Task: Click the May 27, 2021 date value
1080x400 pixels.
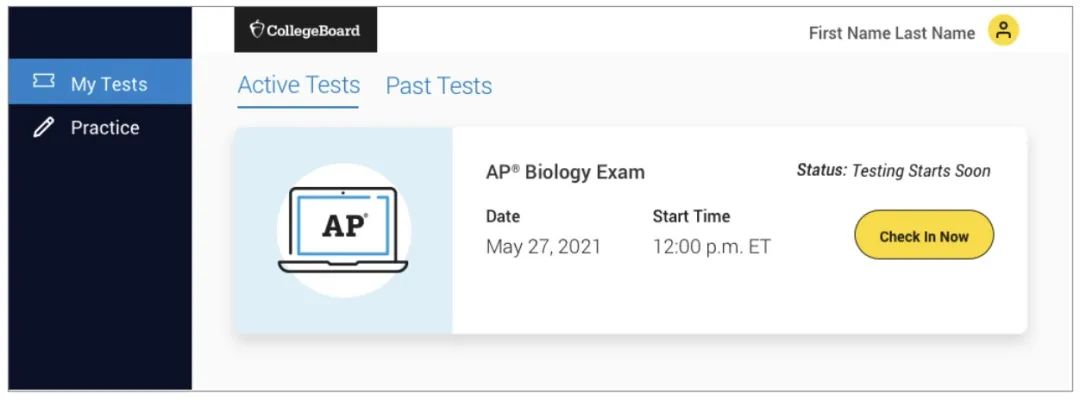Action: coord(543,246)
